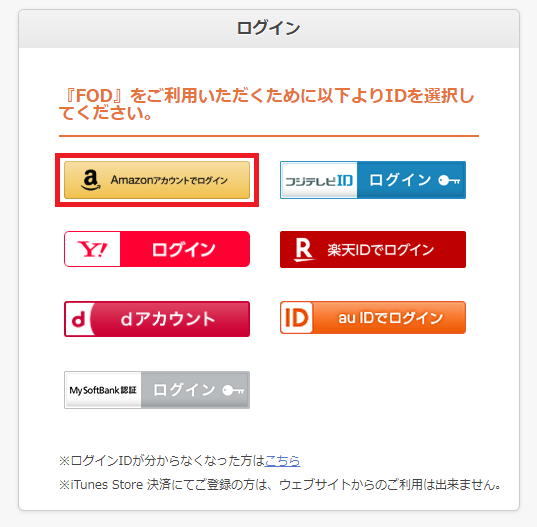Log in with Amazonアカウントでログイン button
537x527 pixels.
pyautogui.click(x=157, y=180)
